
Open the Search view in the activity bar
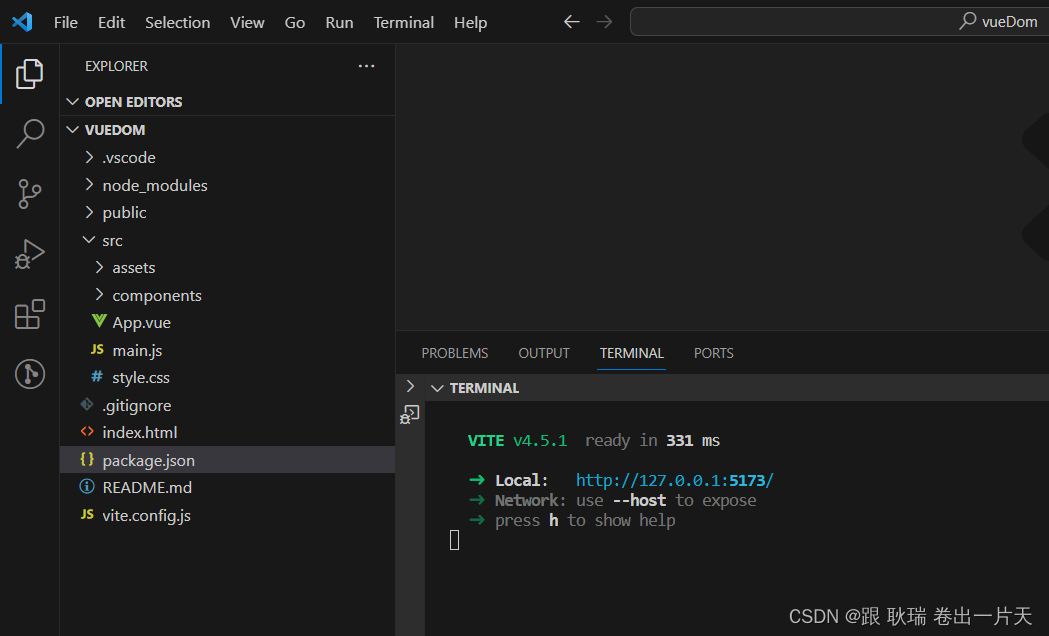coord(29,133)
